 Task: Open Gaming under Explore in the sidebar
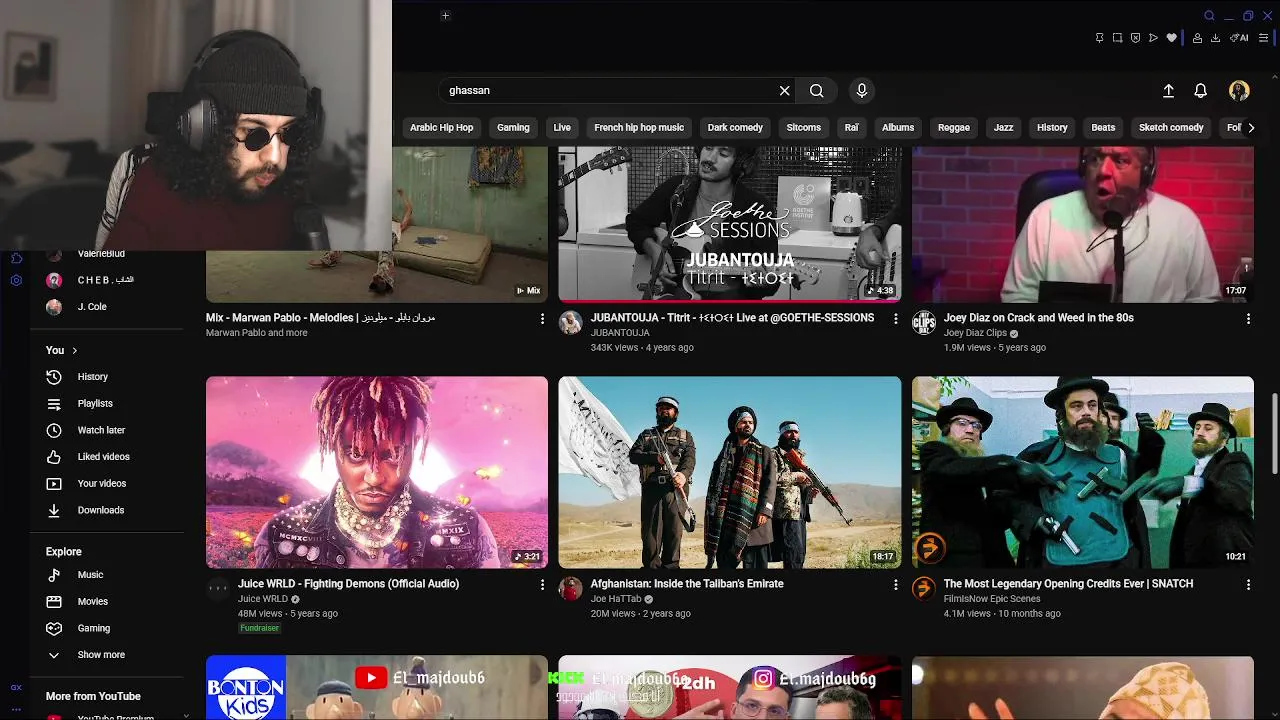tap(92, 628)
